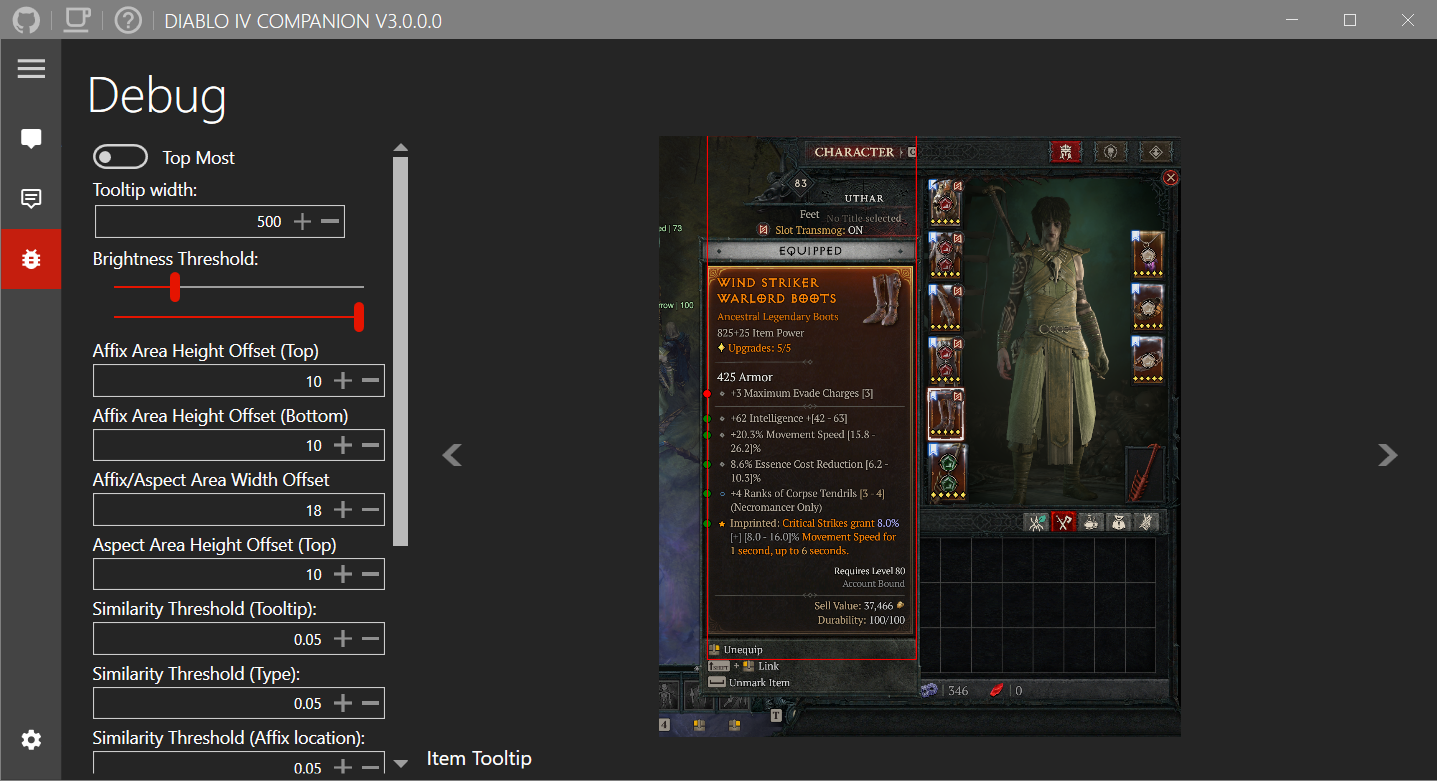The image size is (1437, 781).
Task: Open settings gear in sidebar
Action: point(31,740)
